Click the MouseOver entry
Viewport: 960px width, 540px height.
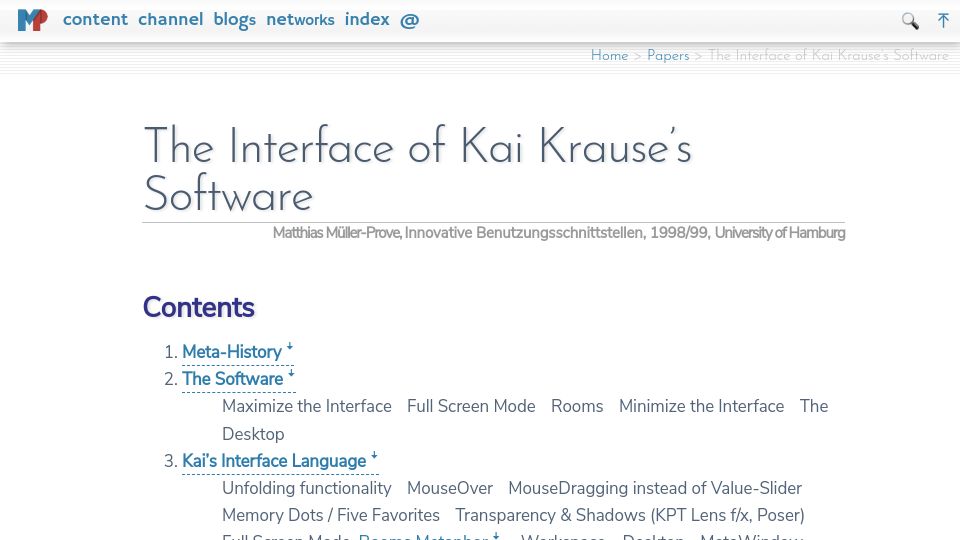click(450, 488)
